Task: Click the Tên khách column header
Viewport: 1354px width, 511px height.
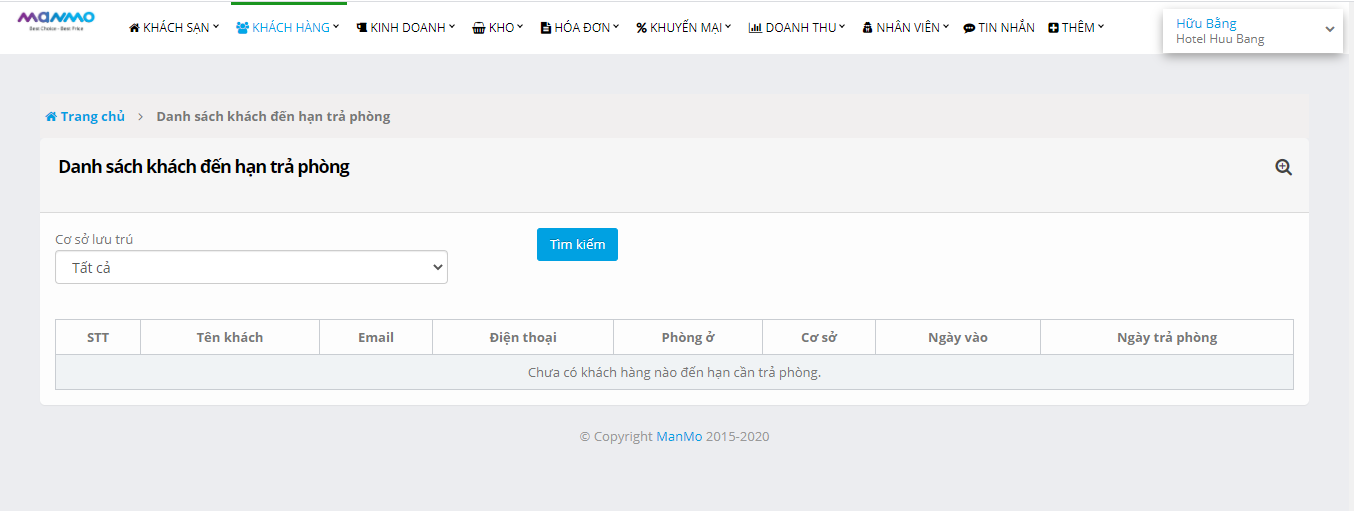Action: 229,338
